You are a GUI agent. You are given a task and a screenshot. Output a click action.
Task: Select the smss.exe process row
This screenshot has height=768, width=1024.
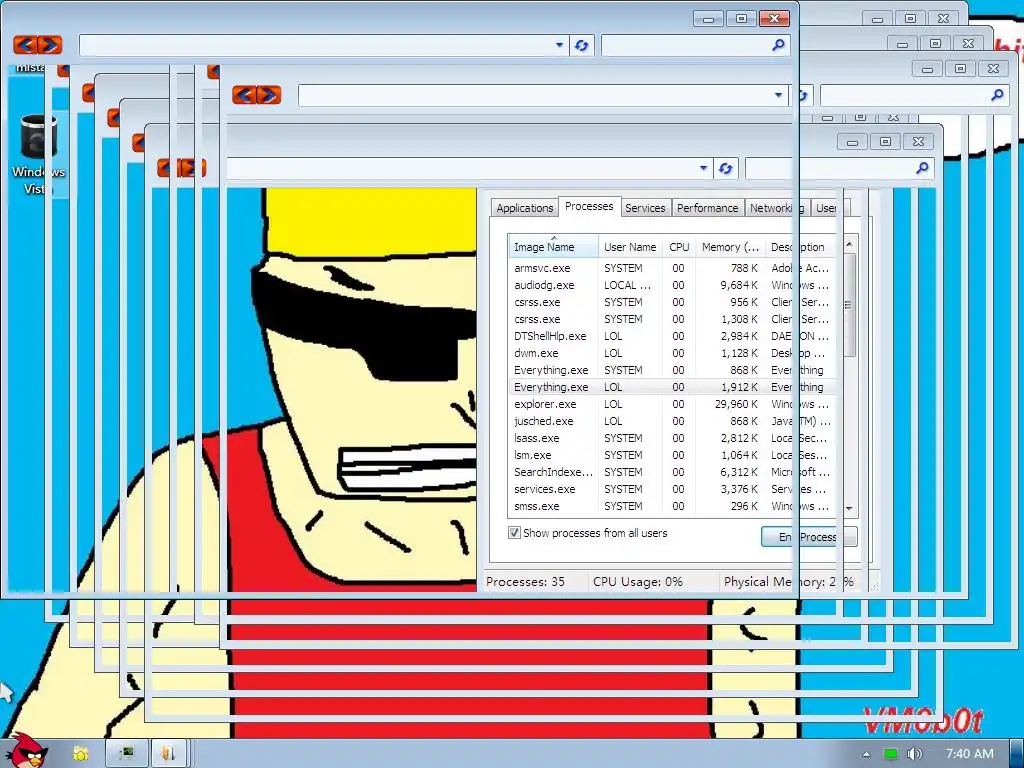[673, 505]
